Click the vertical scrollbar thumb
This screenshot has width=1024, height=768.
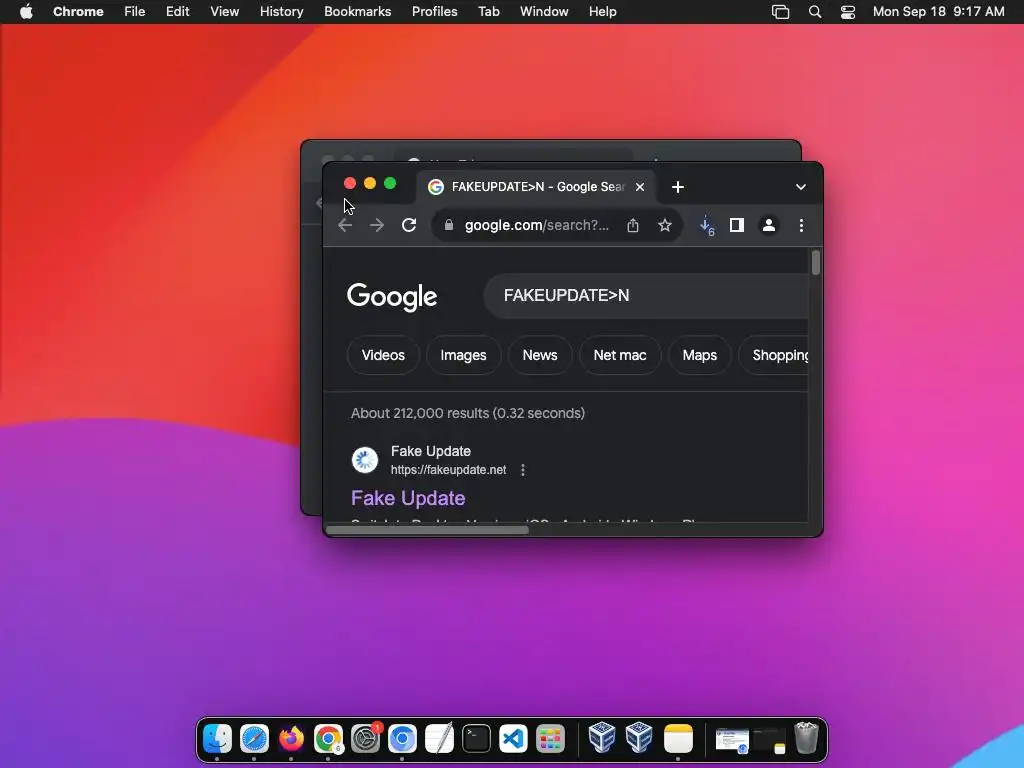(x=816, y=263)
